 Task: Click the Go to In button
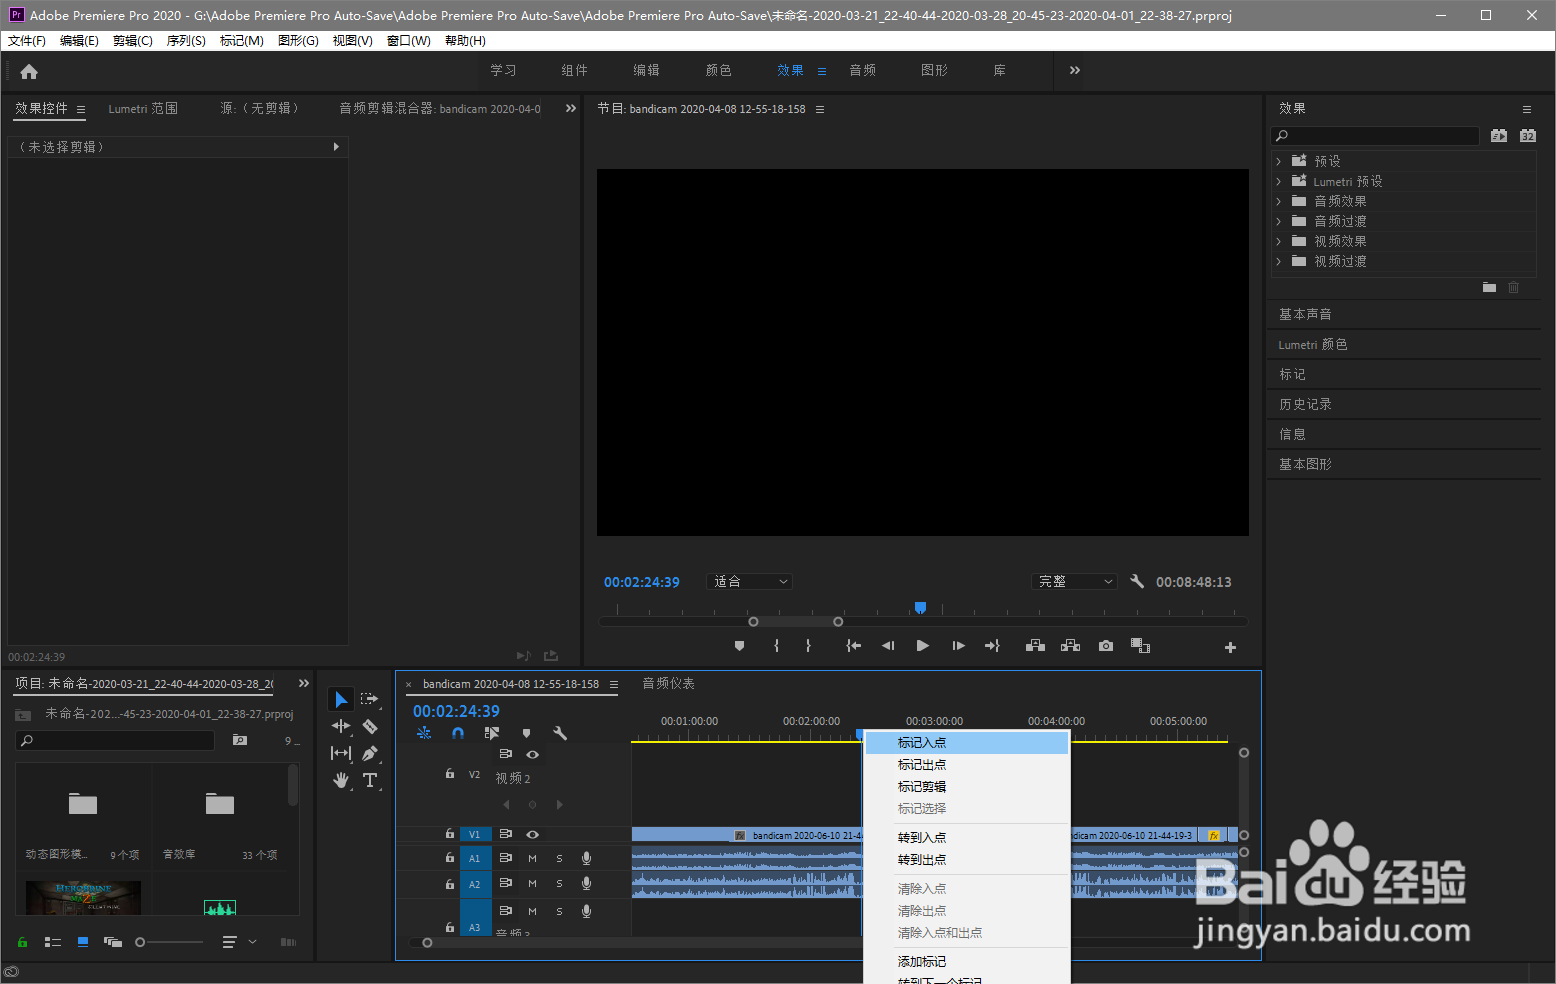point(853,646)
